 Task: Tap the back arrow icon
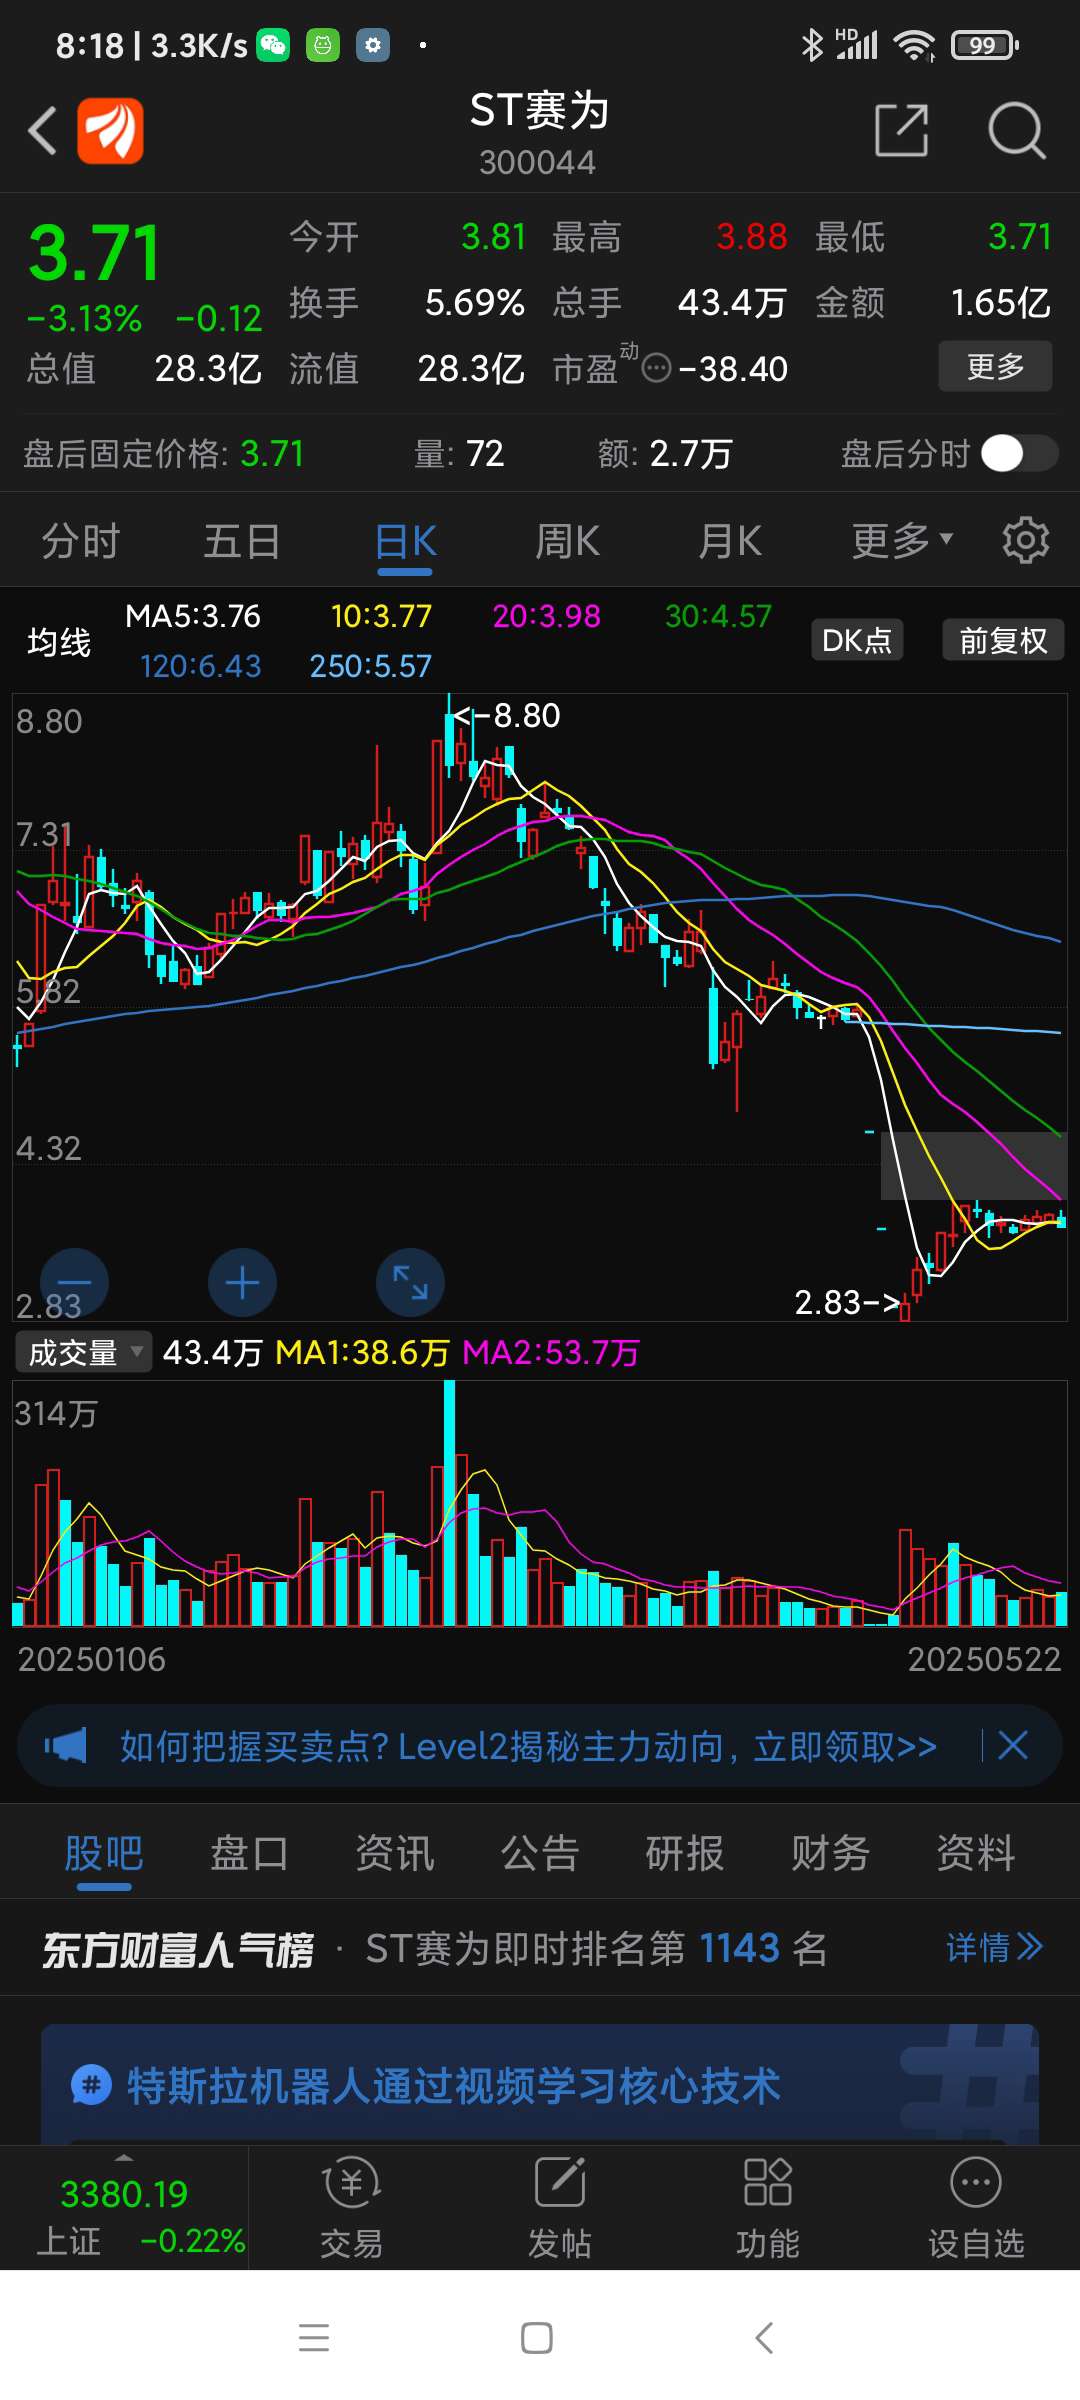42,131
